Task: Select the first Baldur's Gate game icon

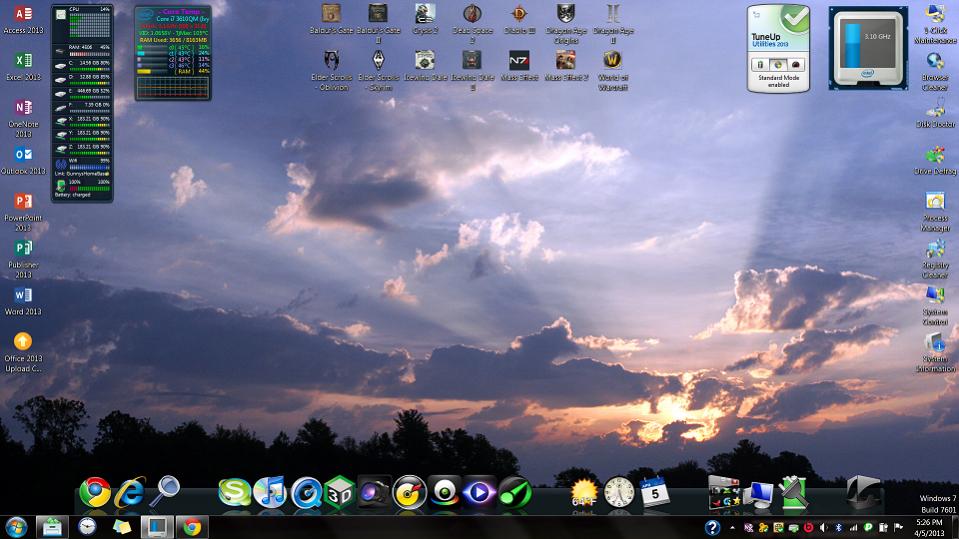Action: 331,19
